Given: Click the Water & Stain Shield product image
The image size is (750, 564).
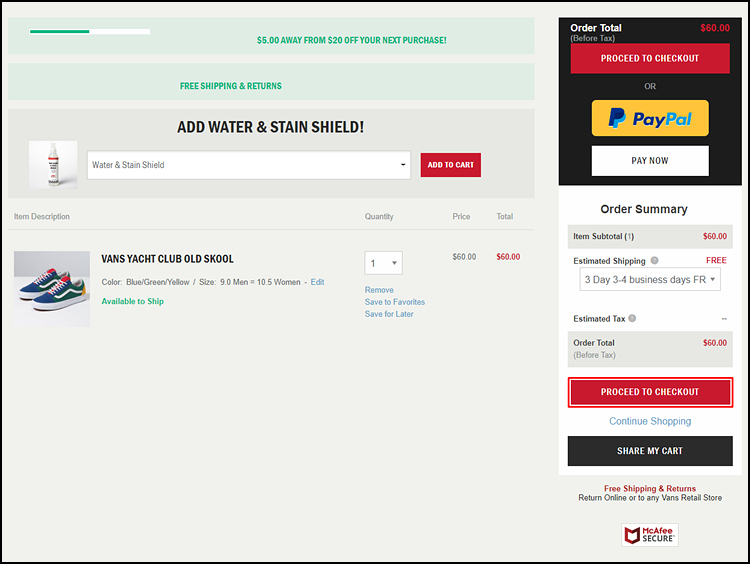Looking at the screenshot, I should pos(53,165).
